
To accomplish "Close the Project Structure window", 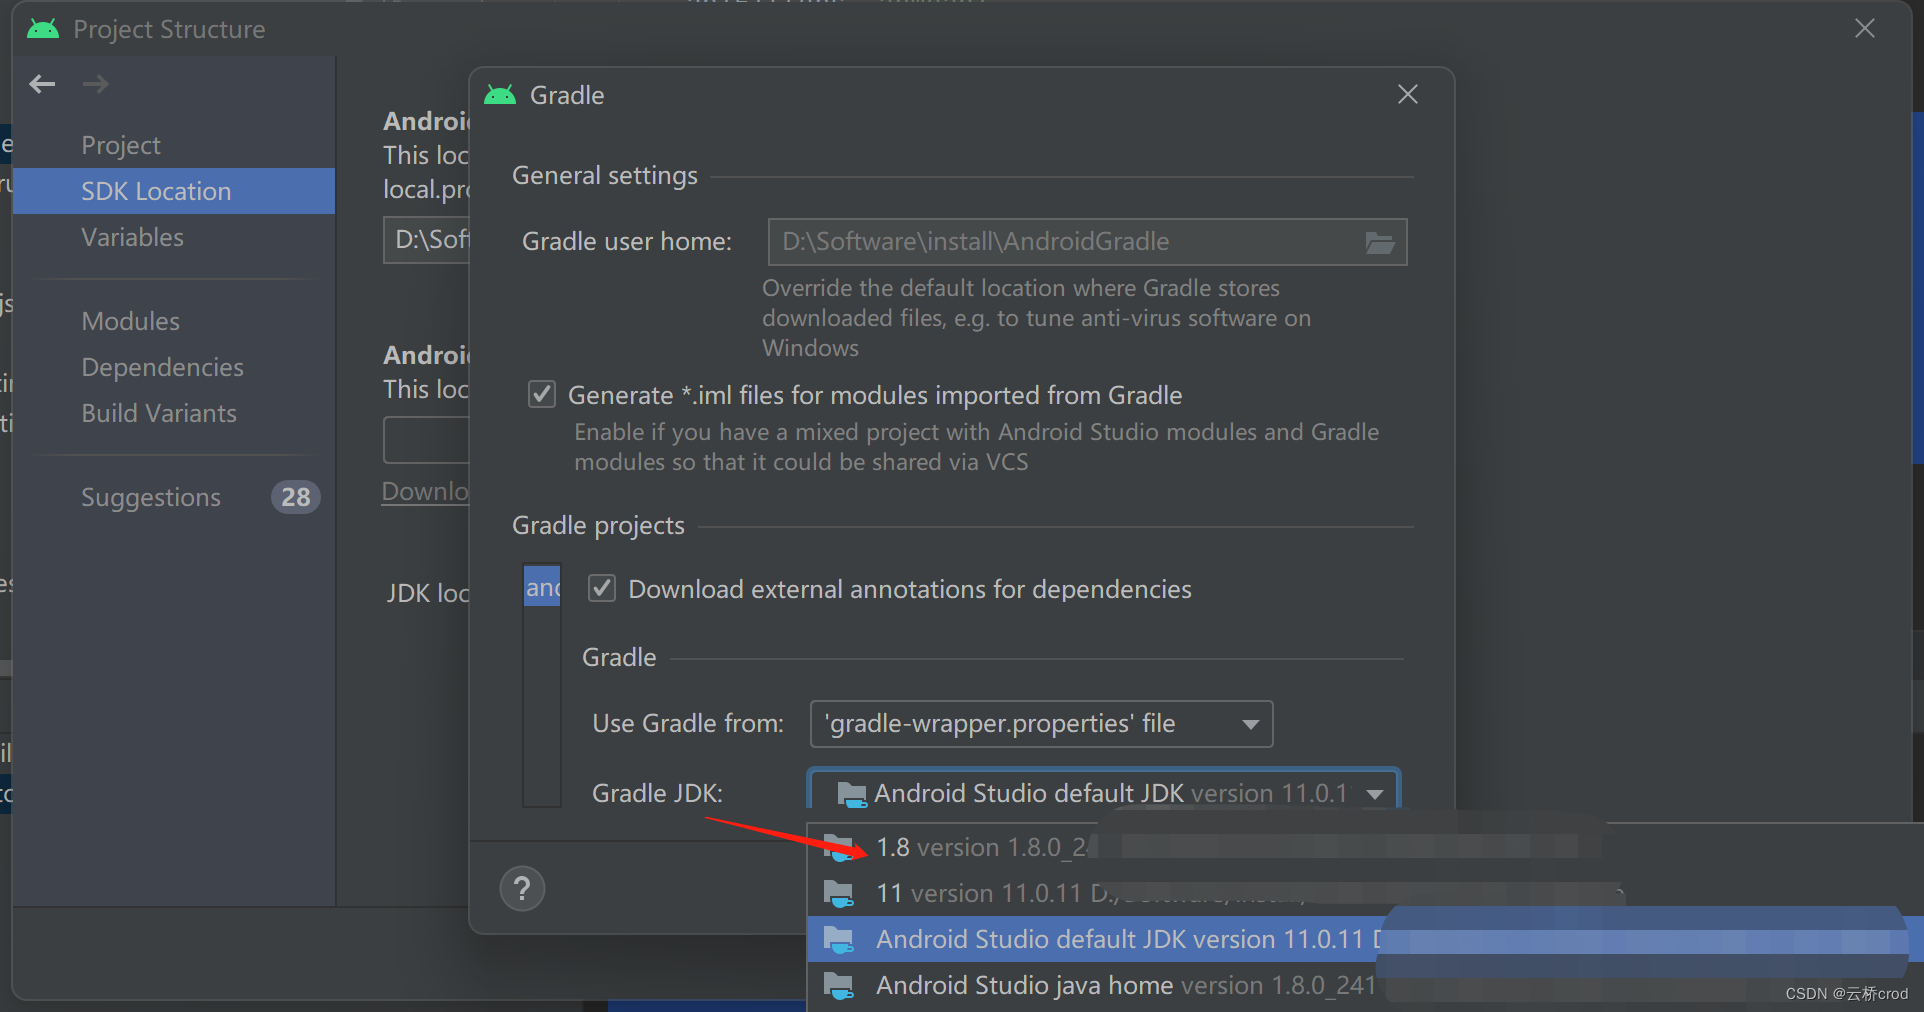I will pos(1865,28).
